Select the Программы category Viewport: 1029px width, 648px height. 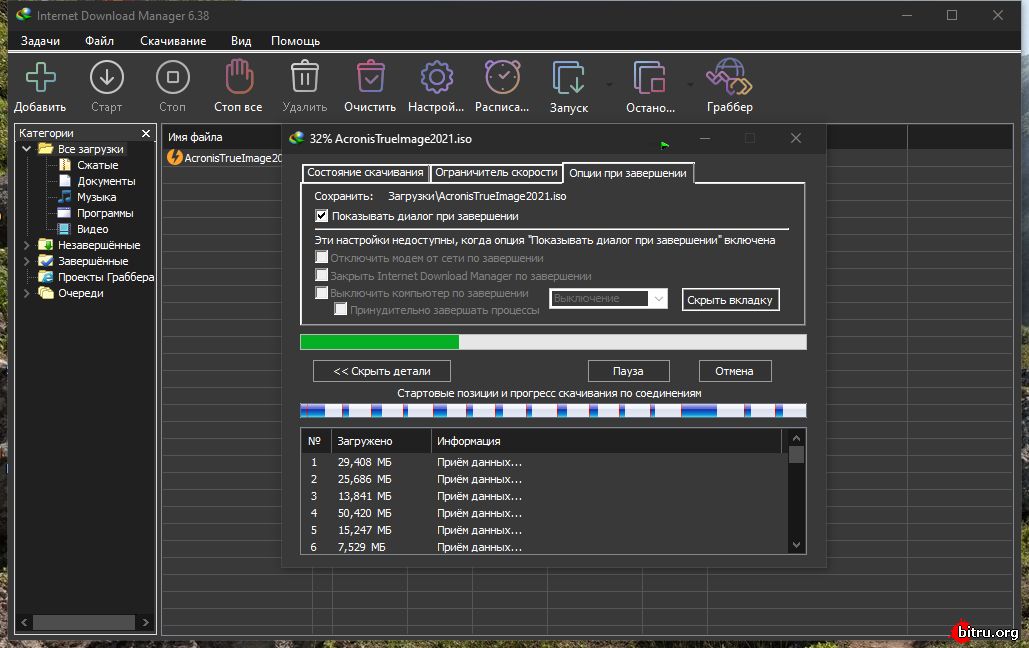pos(104,213)
